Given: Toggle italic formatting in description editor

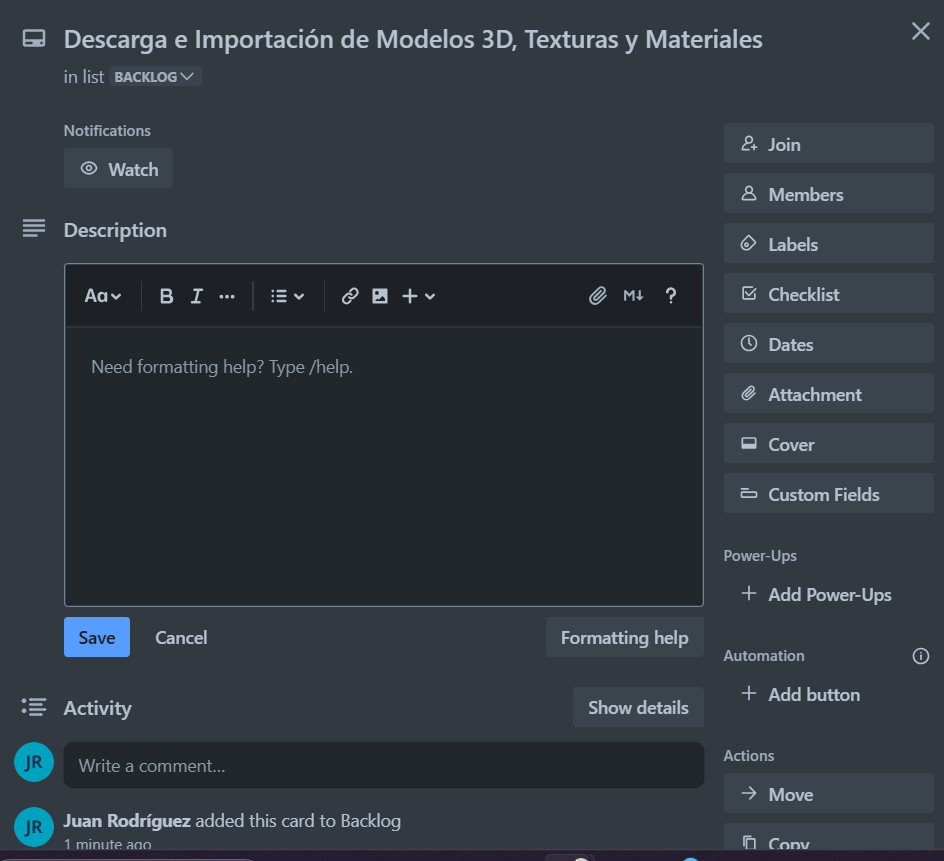Looking at the screenshot, I should [x=196, y=296].
